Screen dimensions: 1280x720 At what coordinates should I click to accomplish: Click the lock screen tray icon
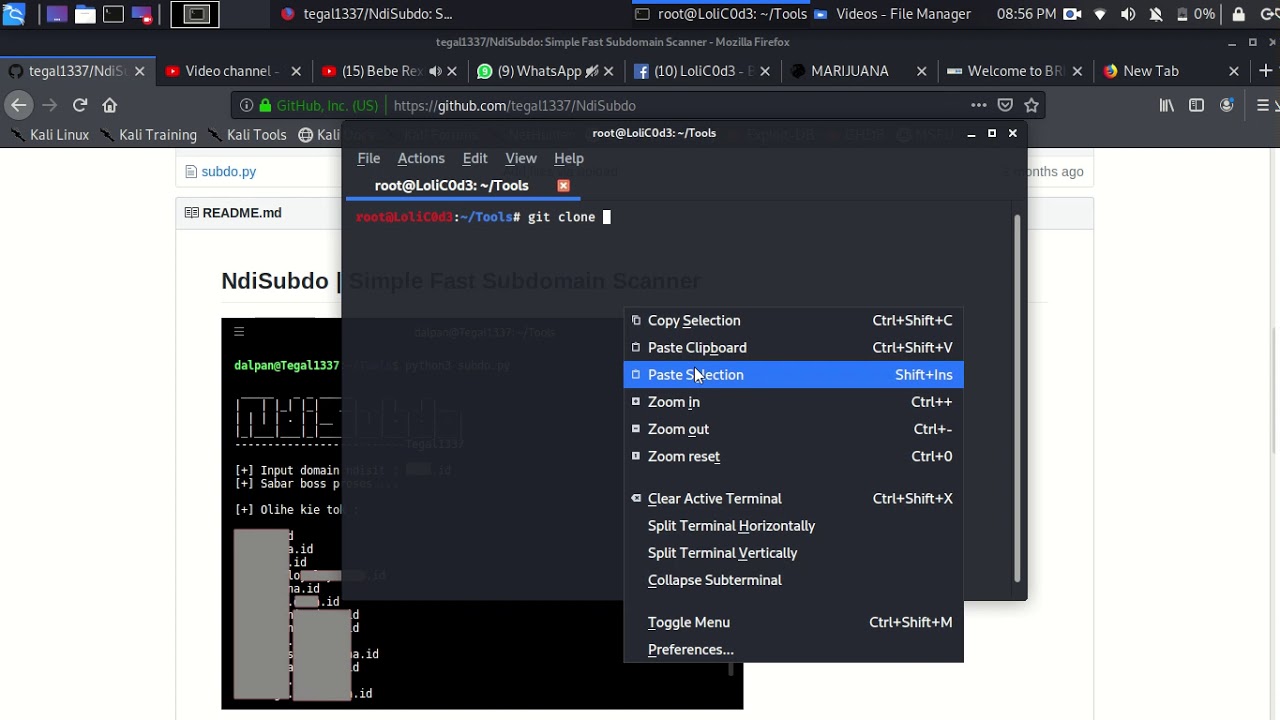coord(1238,14)
